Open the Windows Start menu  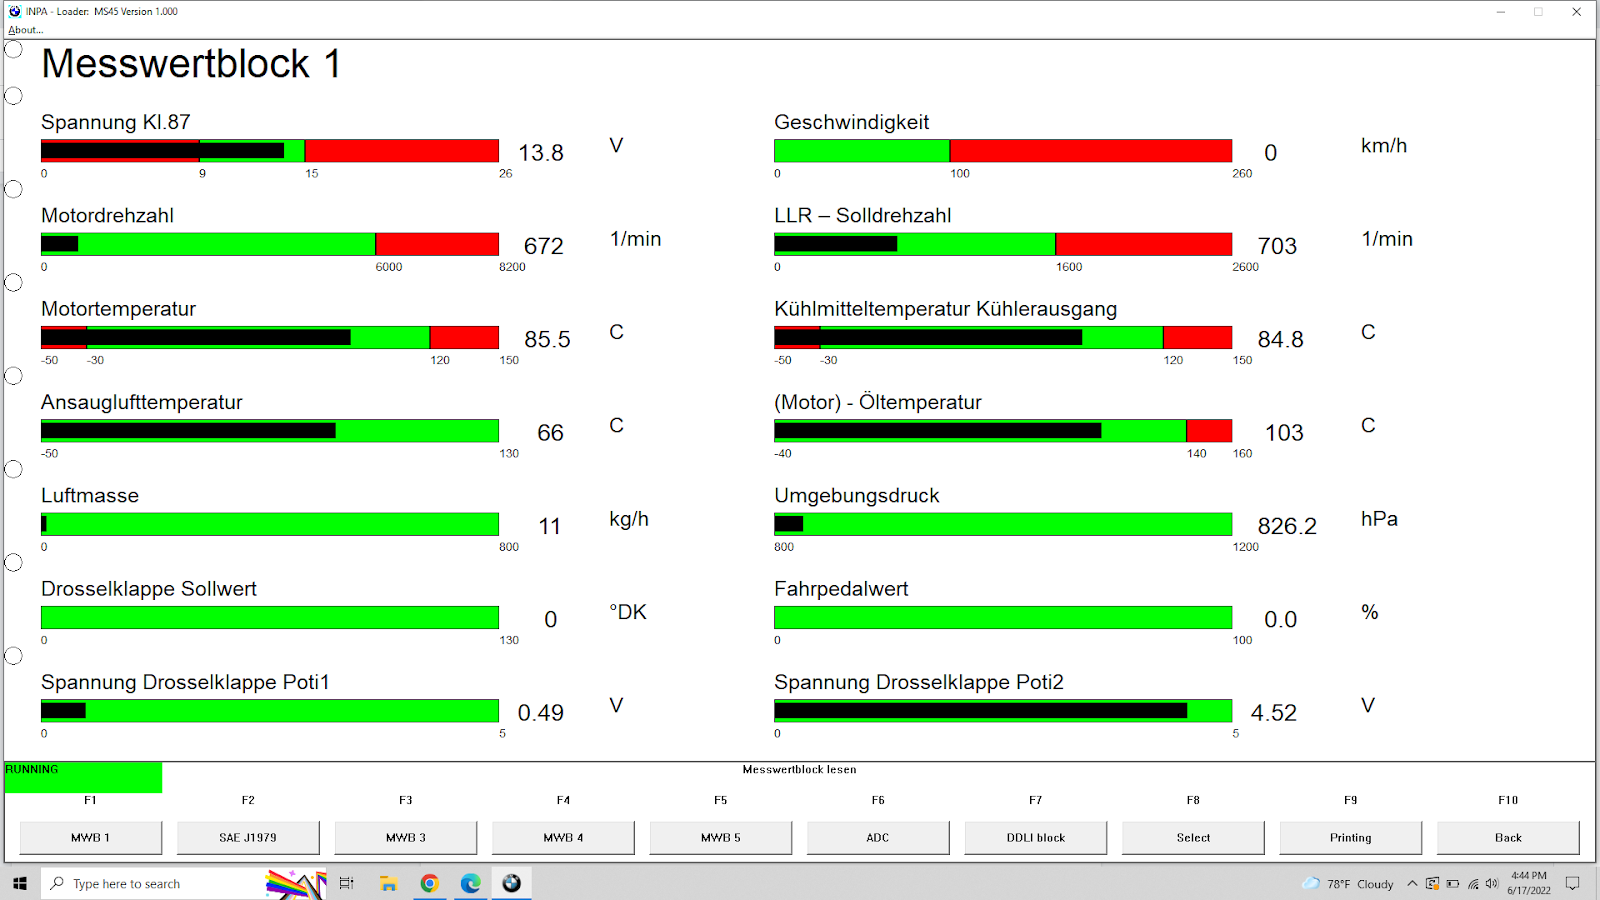pos(20,884)
